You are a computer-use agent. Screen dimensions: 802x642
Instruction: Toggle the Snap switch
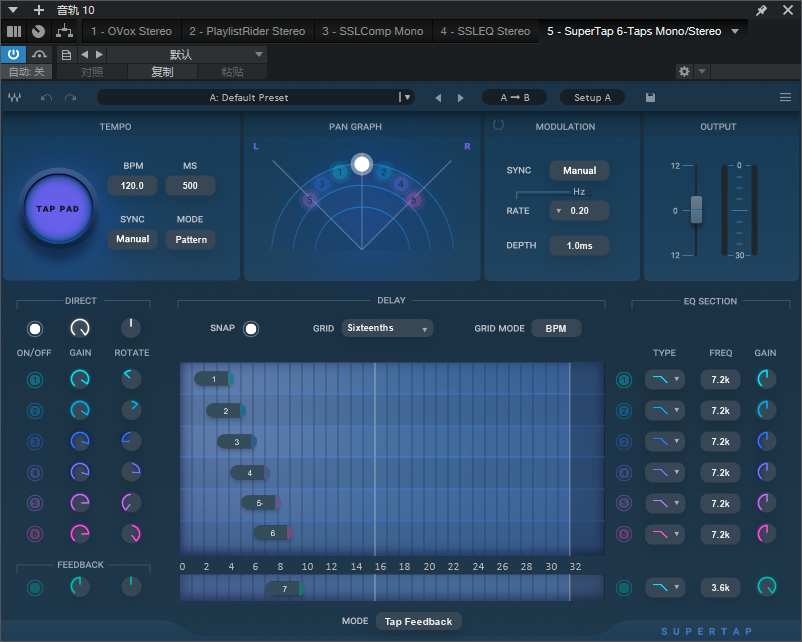tap(251, 328)
